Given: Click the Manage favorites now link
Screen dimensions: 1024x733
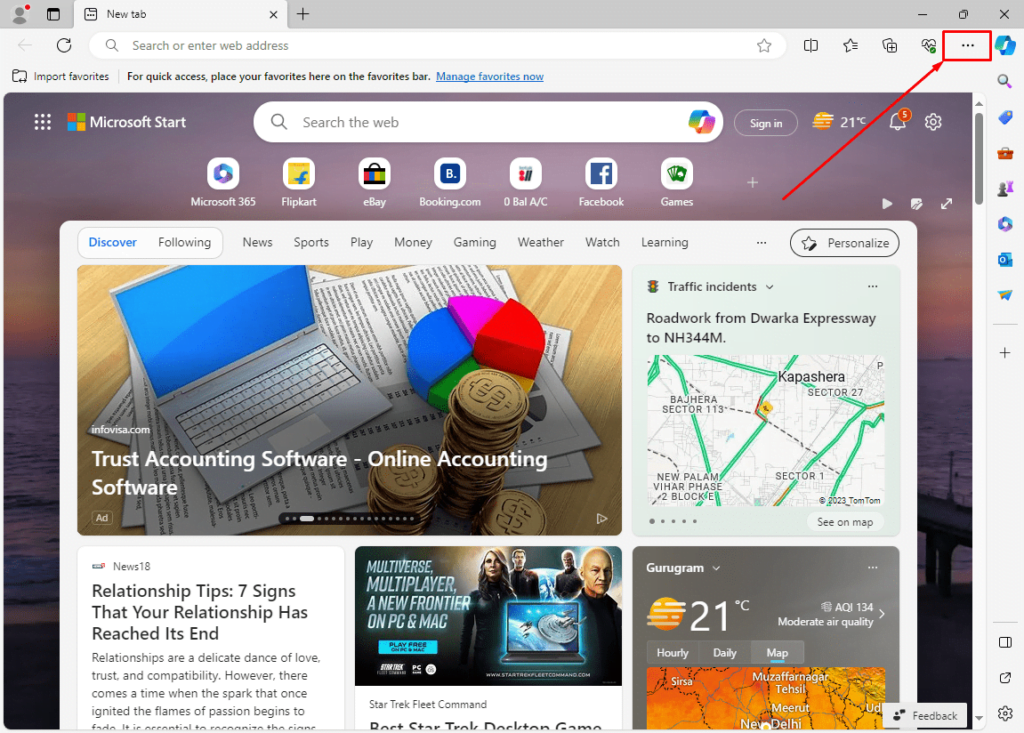Looking at the screenshot, I should (489, 76).
